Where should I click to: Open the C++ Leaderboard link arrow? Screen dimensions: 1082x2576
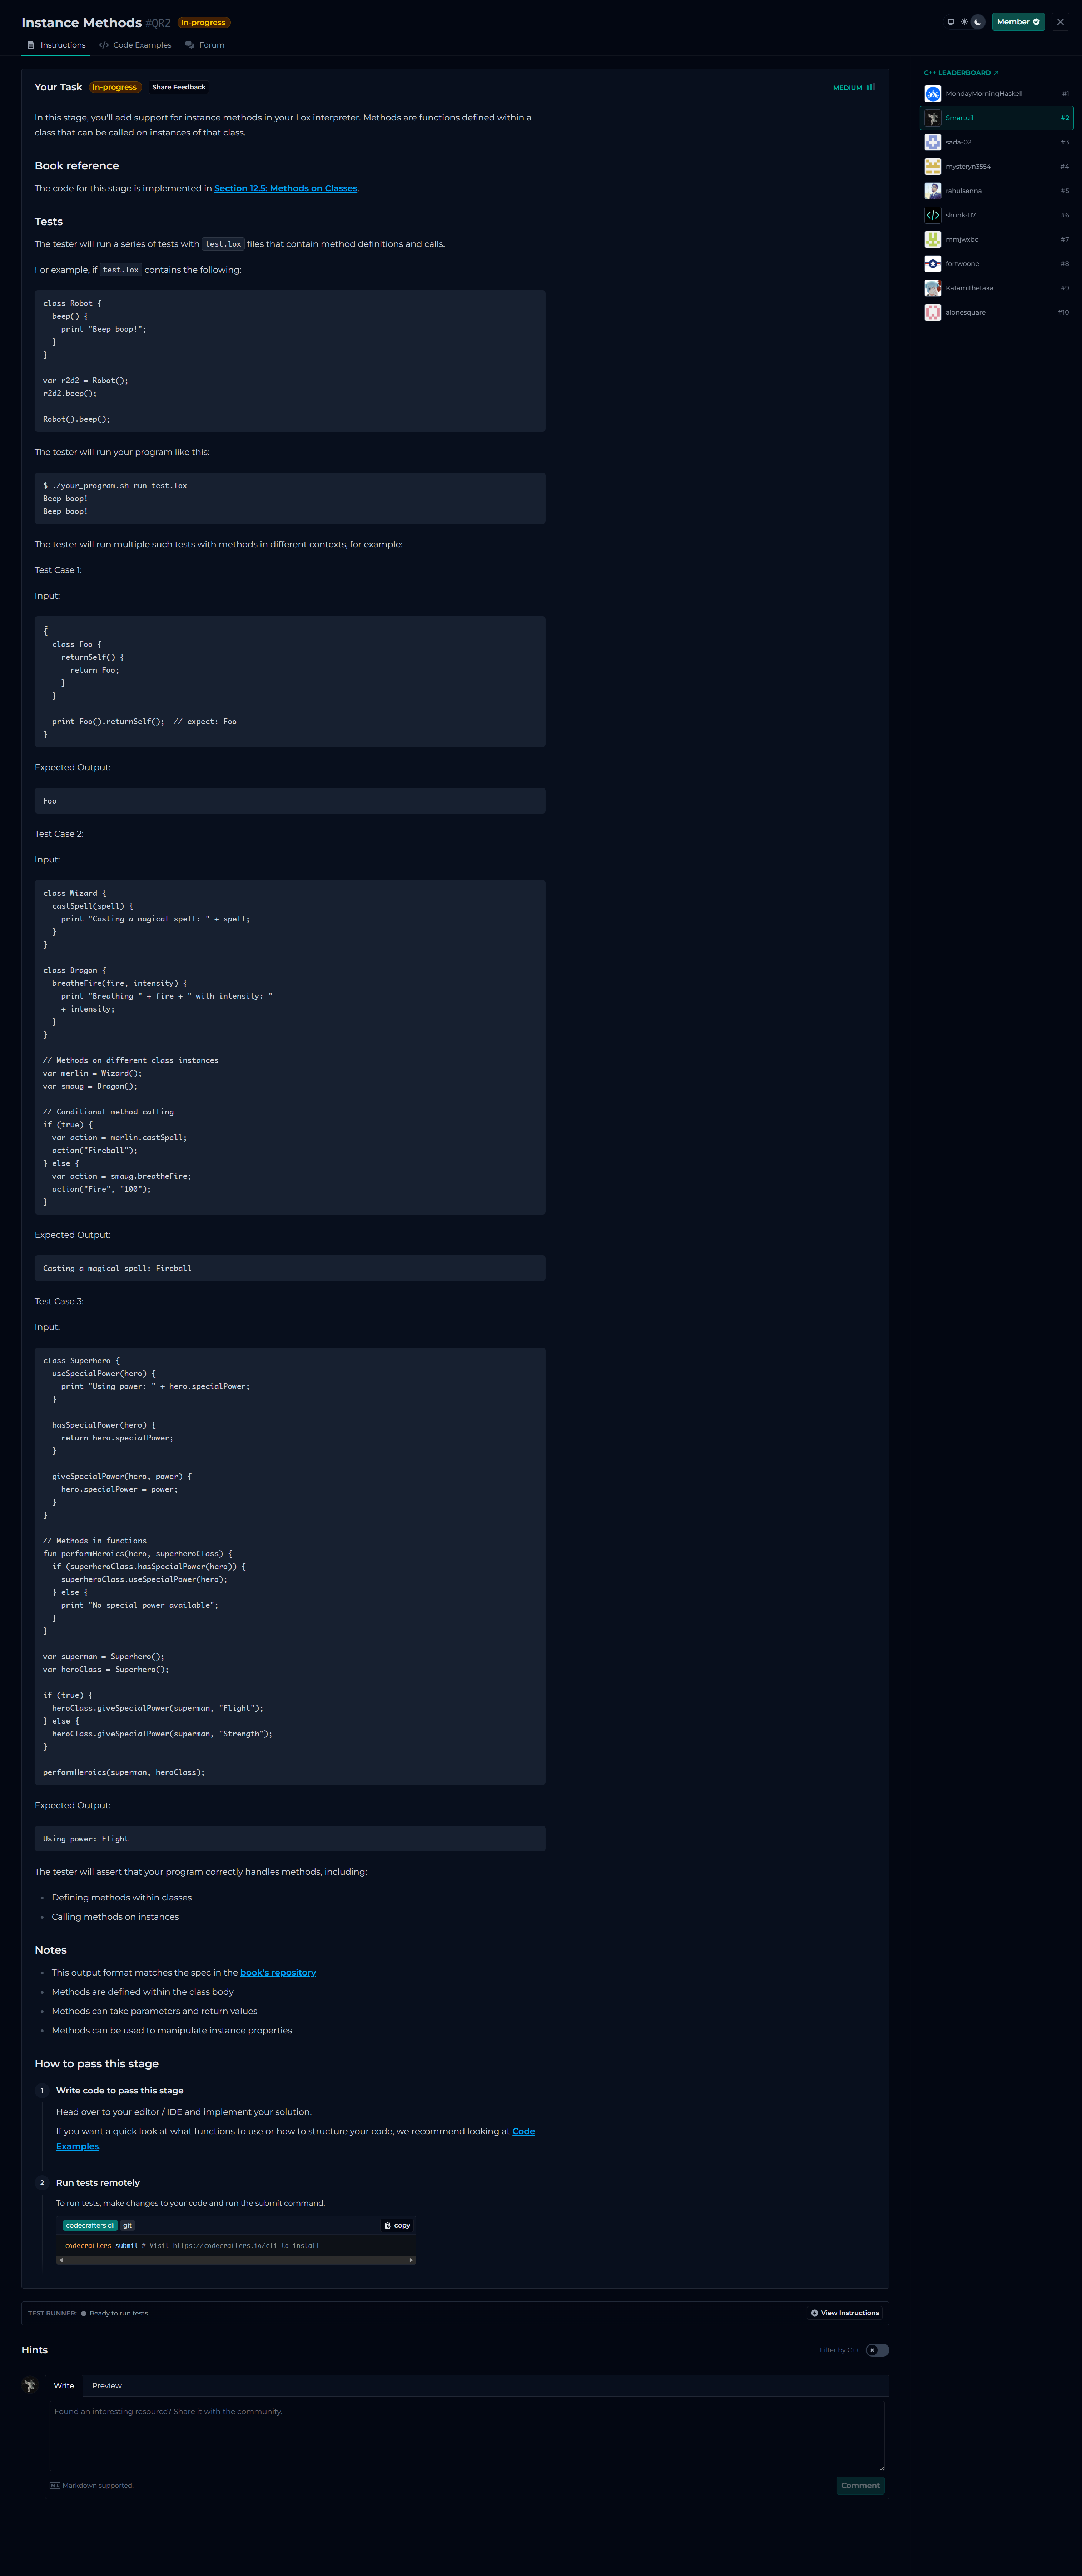tap(996, 73)
